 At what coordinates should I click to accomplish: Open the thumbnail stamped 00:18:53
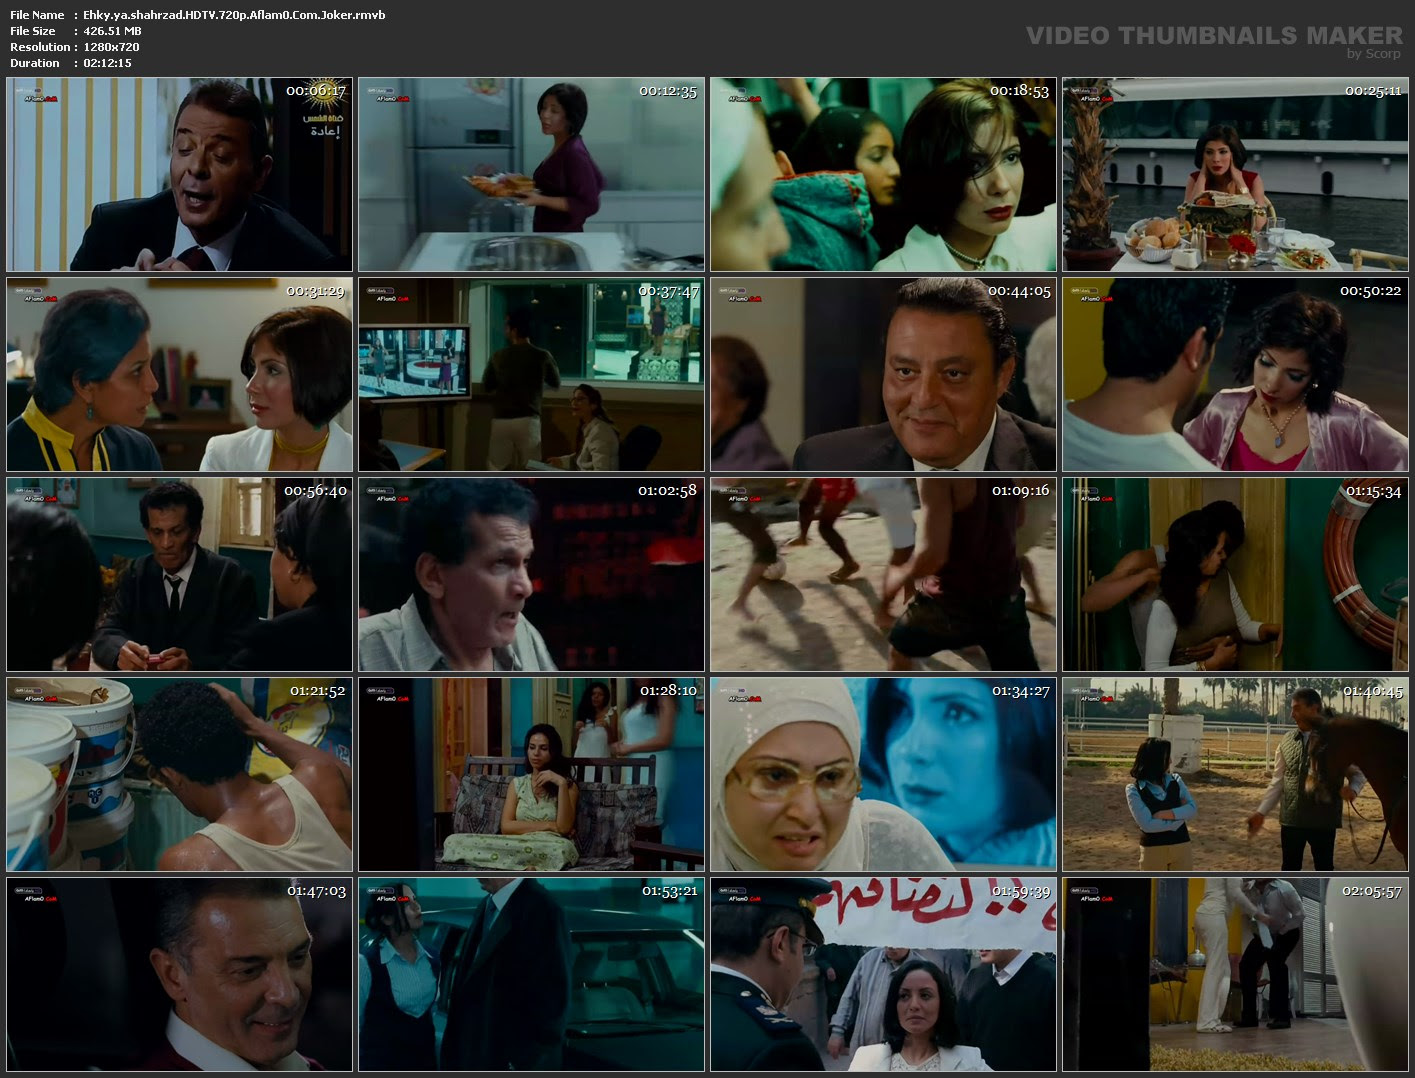[x=884, y=175]
